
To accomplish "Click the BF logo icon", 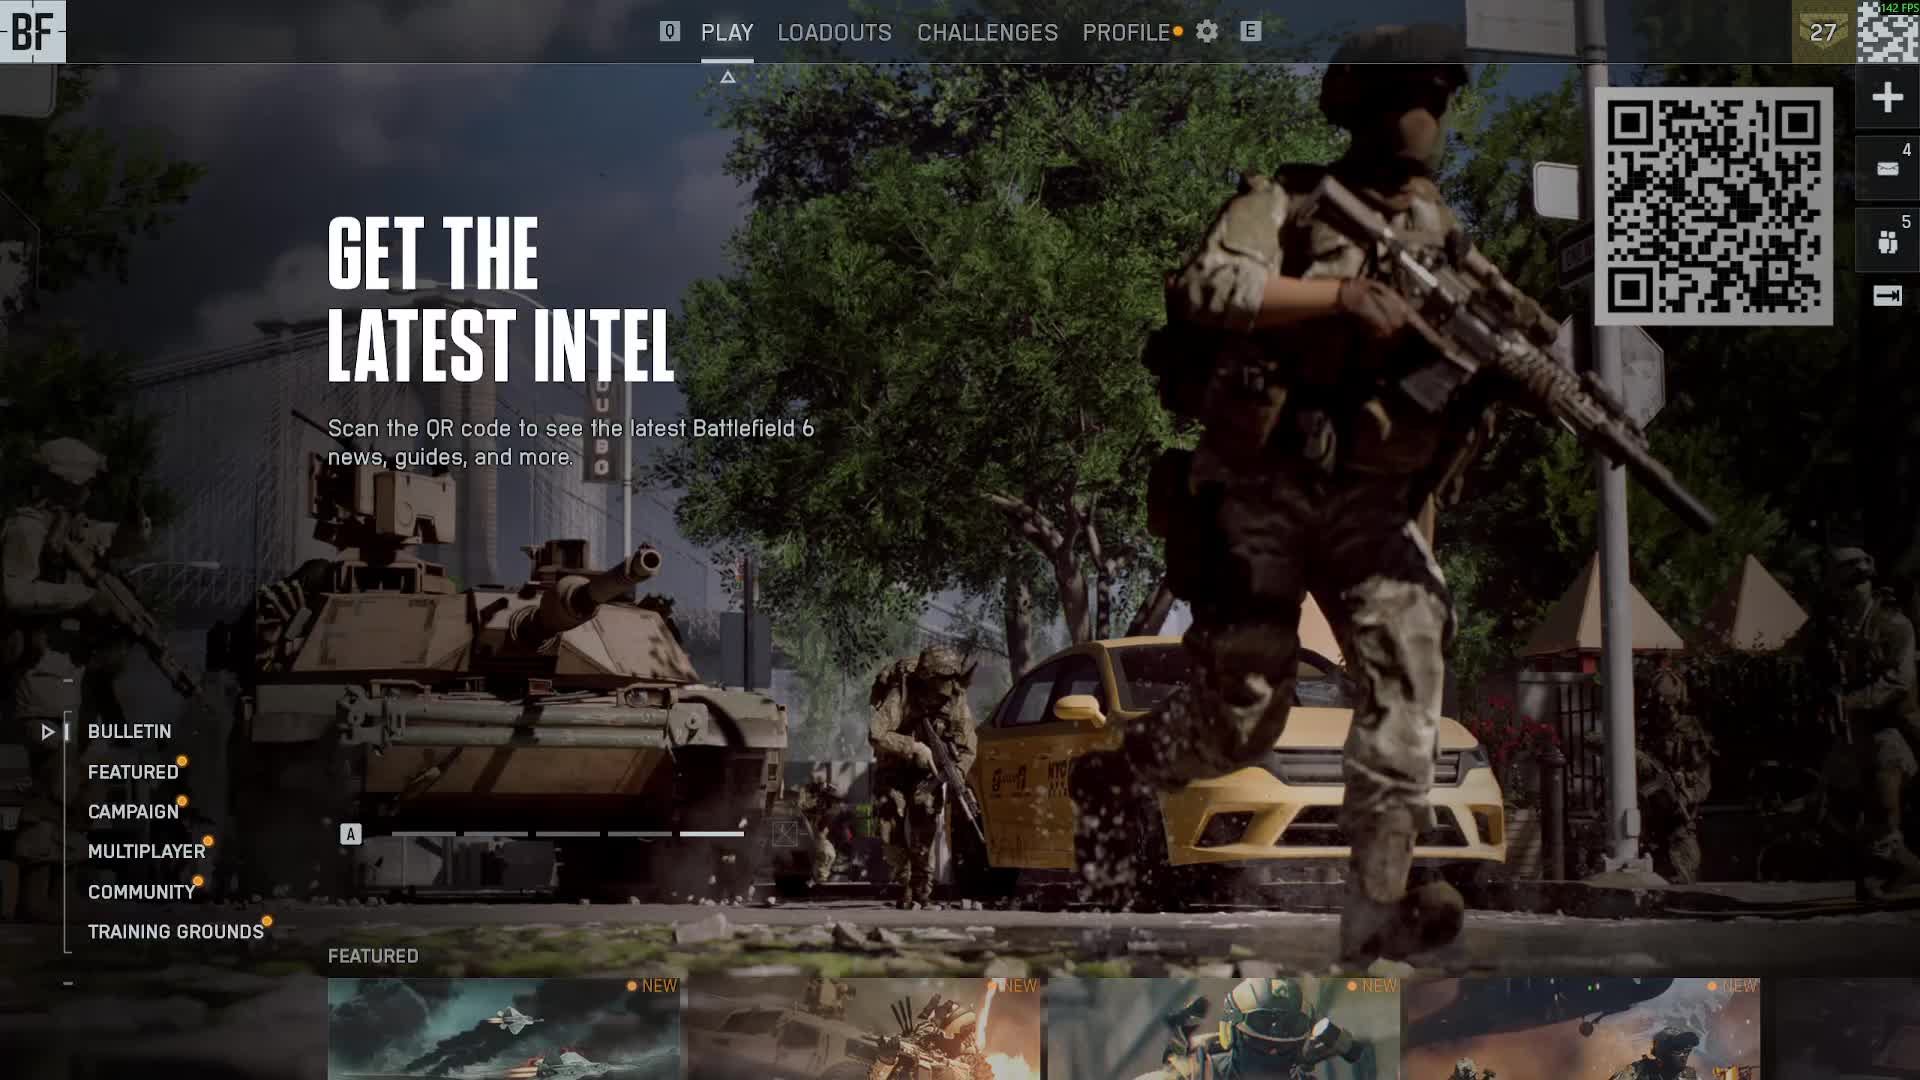I will (x=32, y=32).
